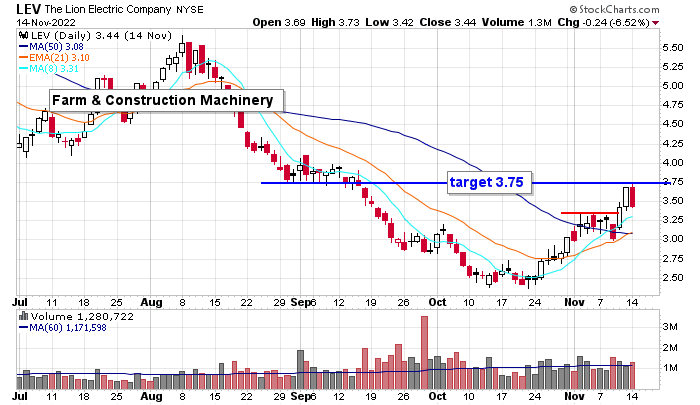
Task: Click the NYSE exchange label
Action: click(190, 9)
